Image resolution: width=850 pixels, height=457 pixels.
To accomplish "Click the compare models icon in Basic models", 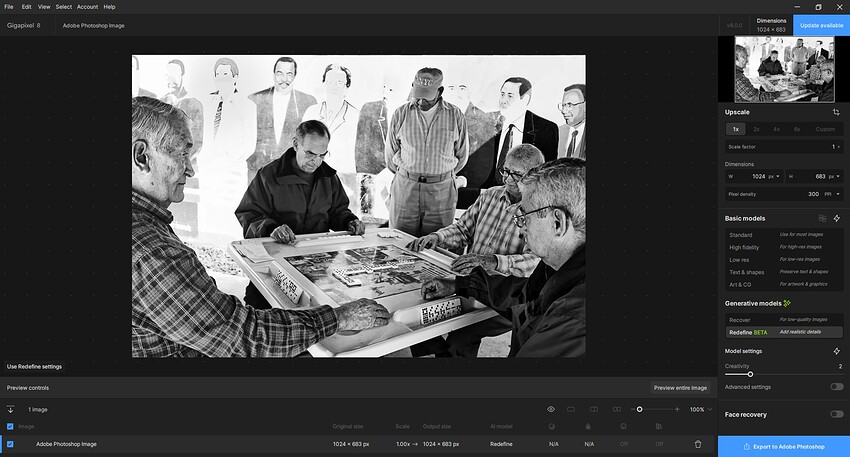I will pyautogui.click(x=822, y=218).
